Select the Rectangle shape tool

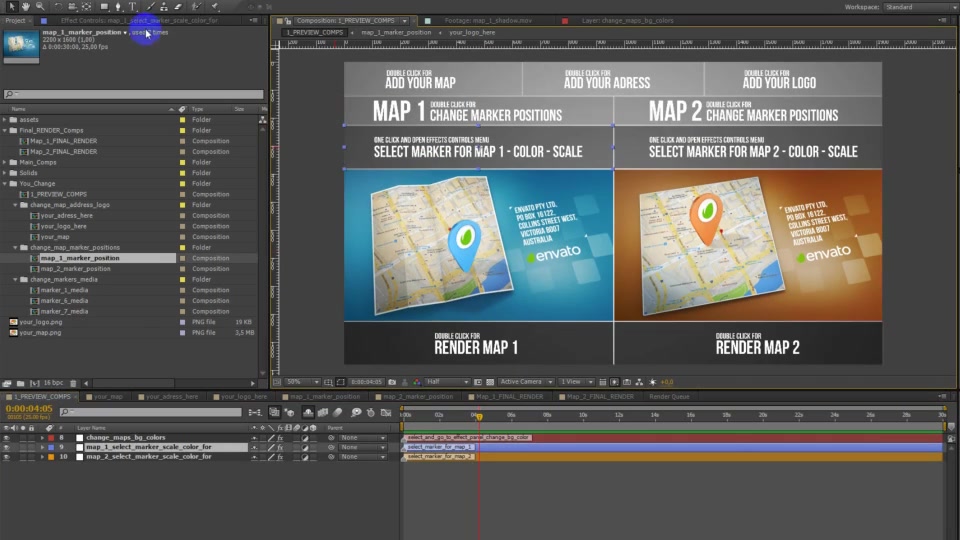click(x=104, y=6)
